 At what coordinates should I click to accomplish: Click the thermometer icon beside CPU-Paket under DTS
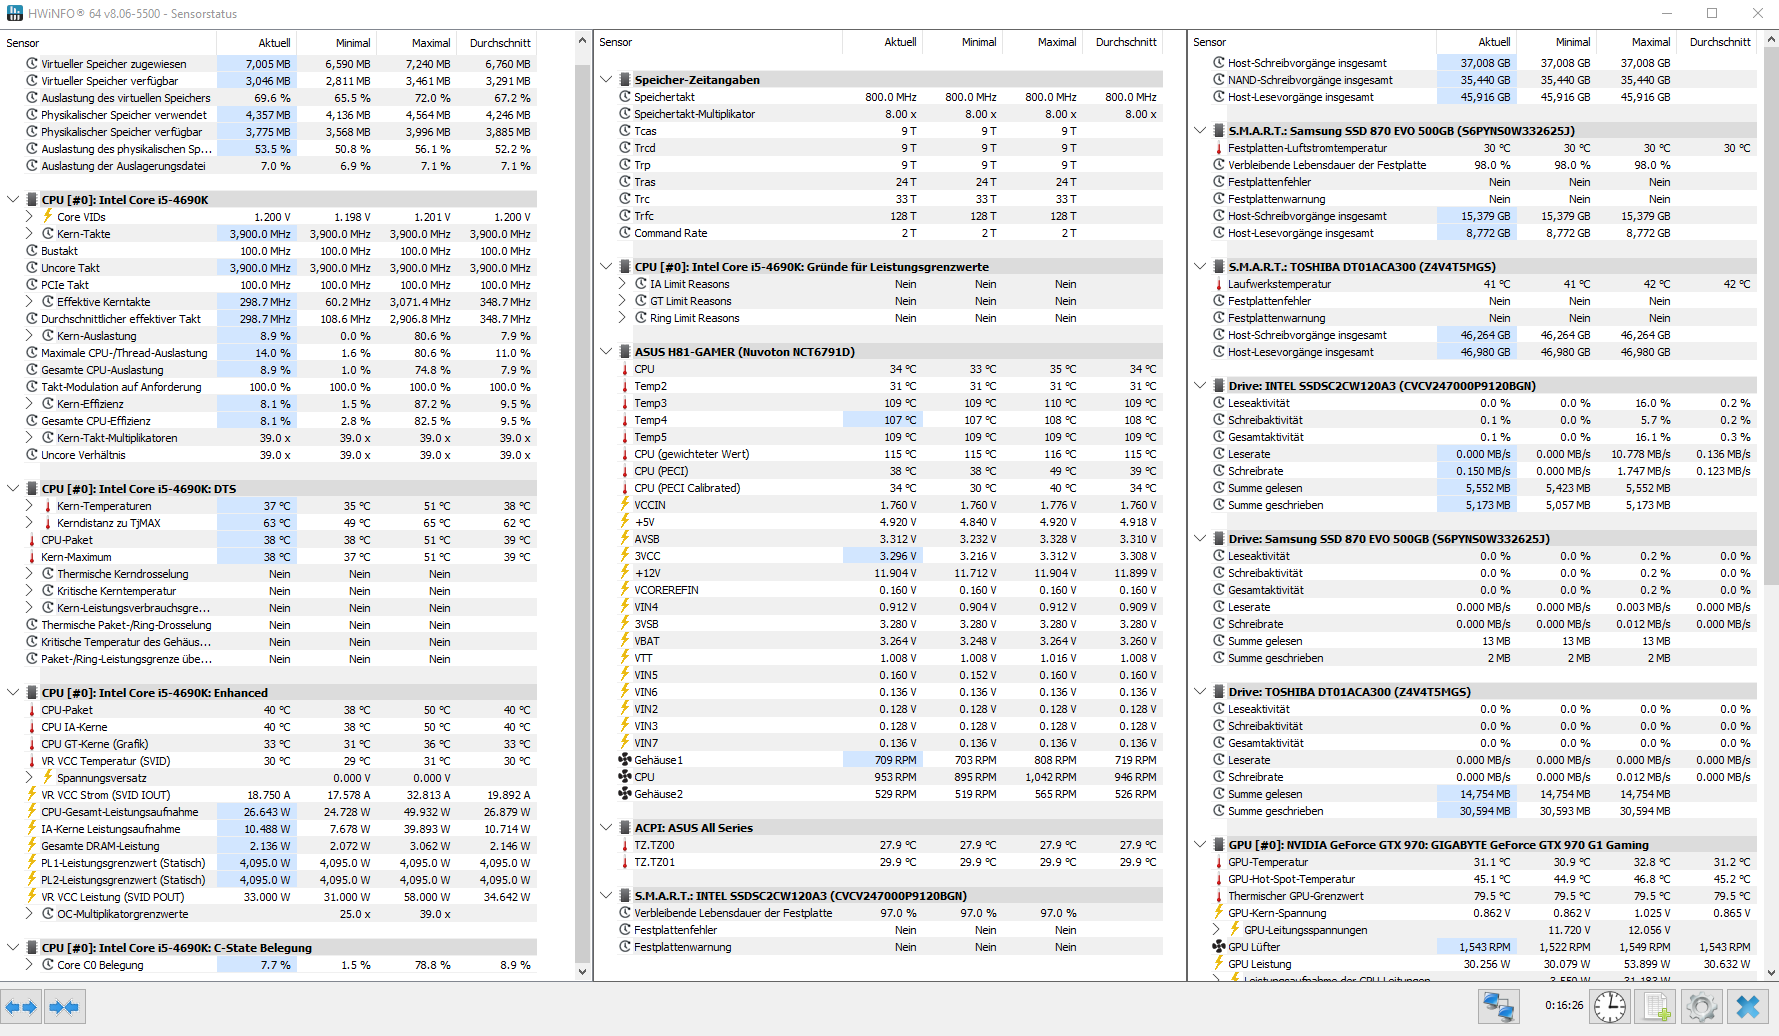click(32, 540)
